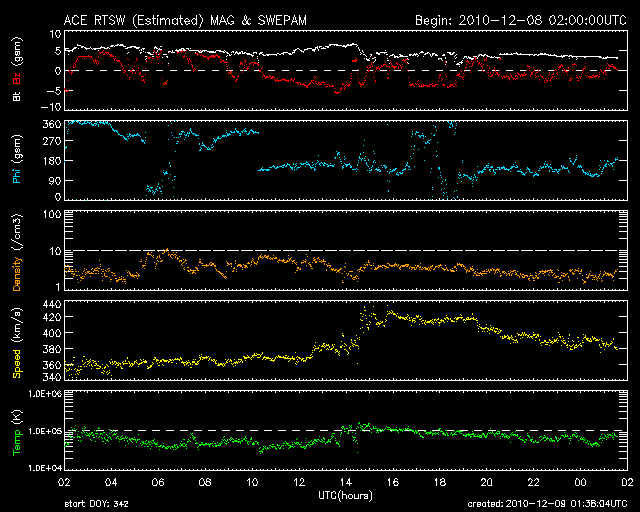Click the 'UTC(hours)' x-axis title
Image resolution: width=640 pixels, height=512 pixels.
[345, 496]
